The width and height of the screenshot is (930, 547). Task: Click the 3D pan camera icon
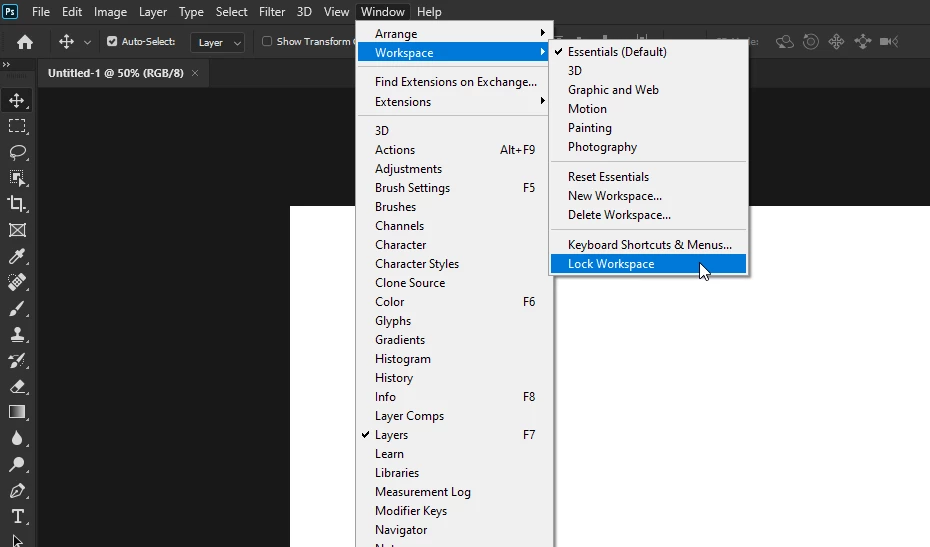[x=836, y=42]
